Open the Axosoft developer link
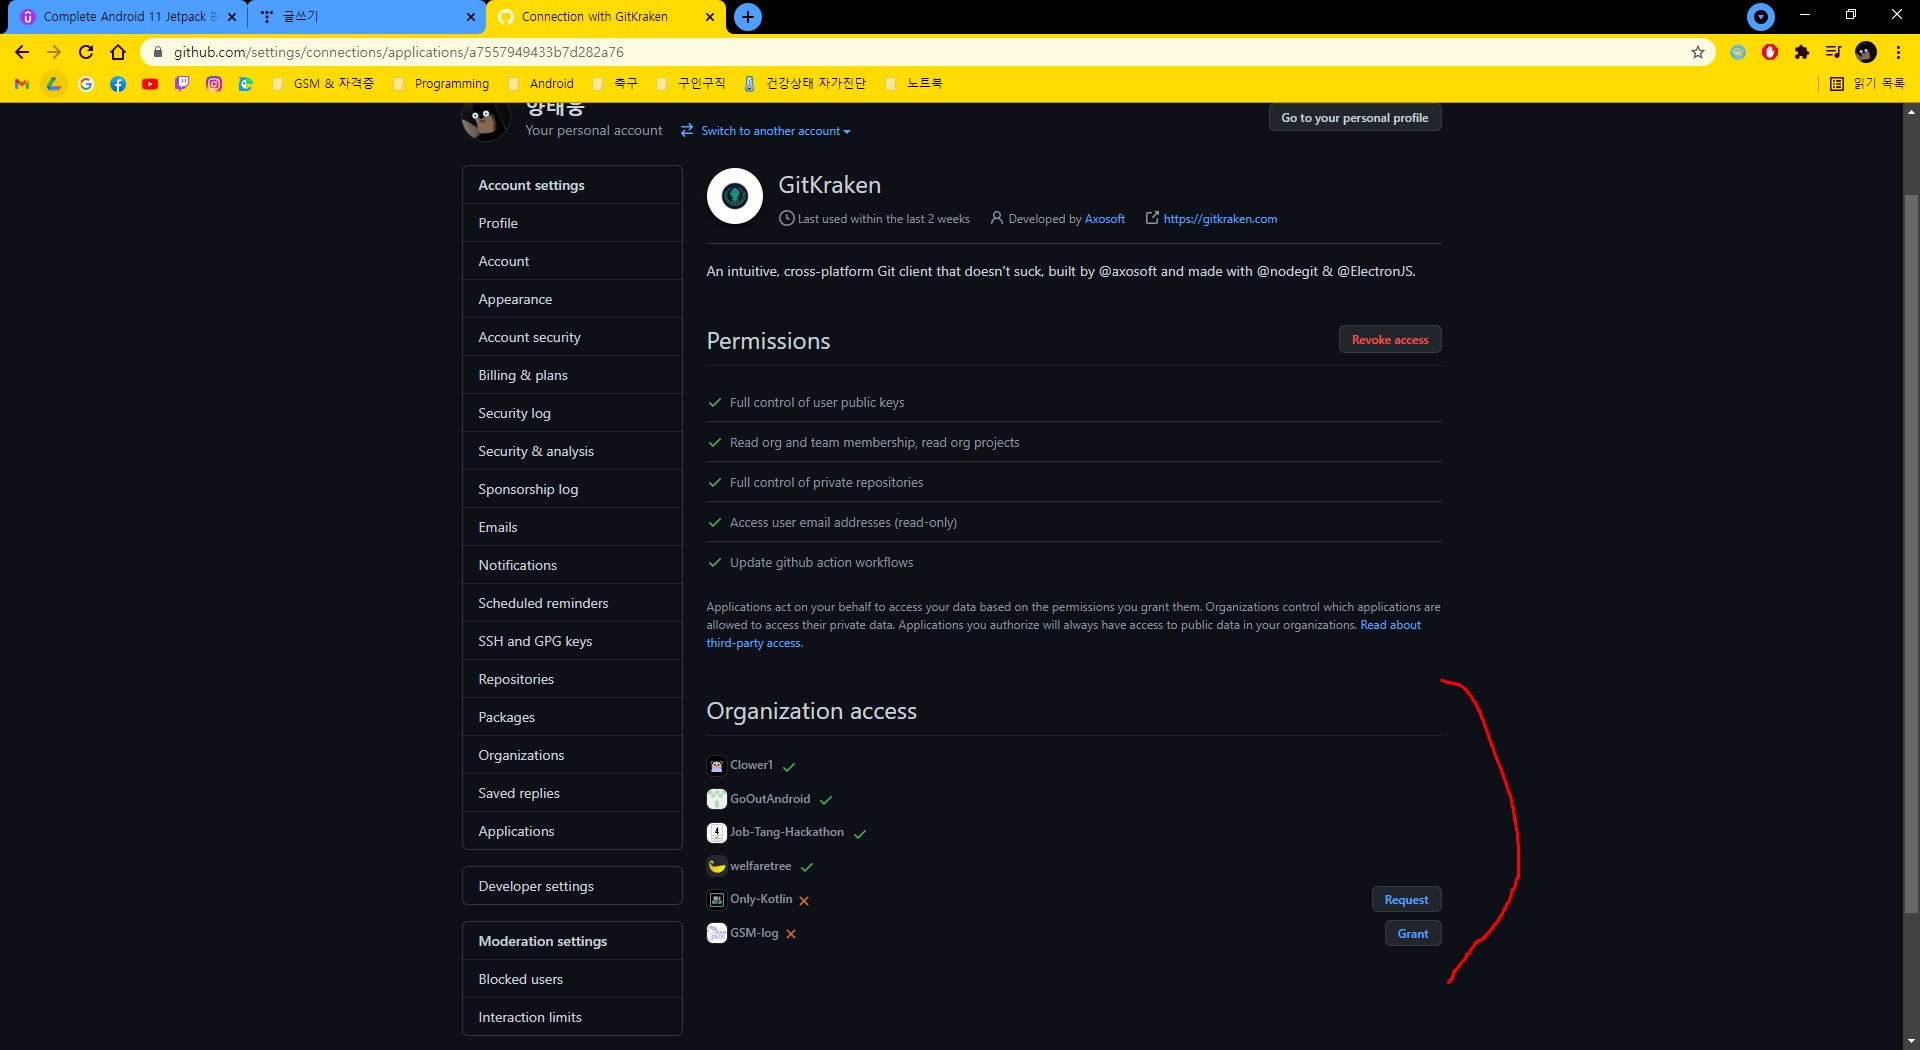The image size is (1920, 1050). click(x=1104, y=219)
